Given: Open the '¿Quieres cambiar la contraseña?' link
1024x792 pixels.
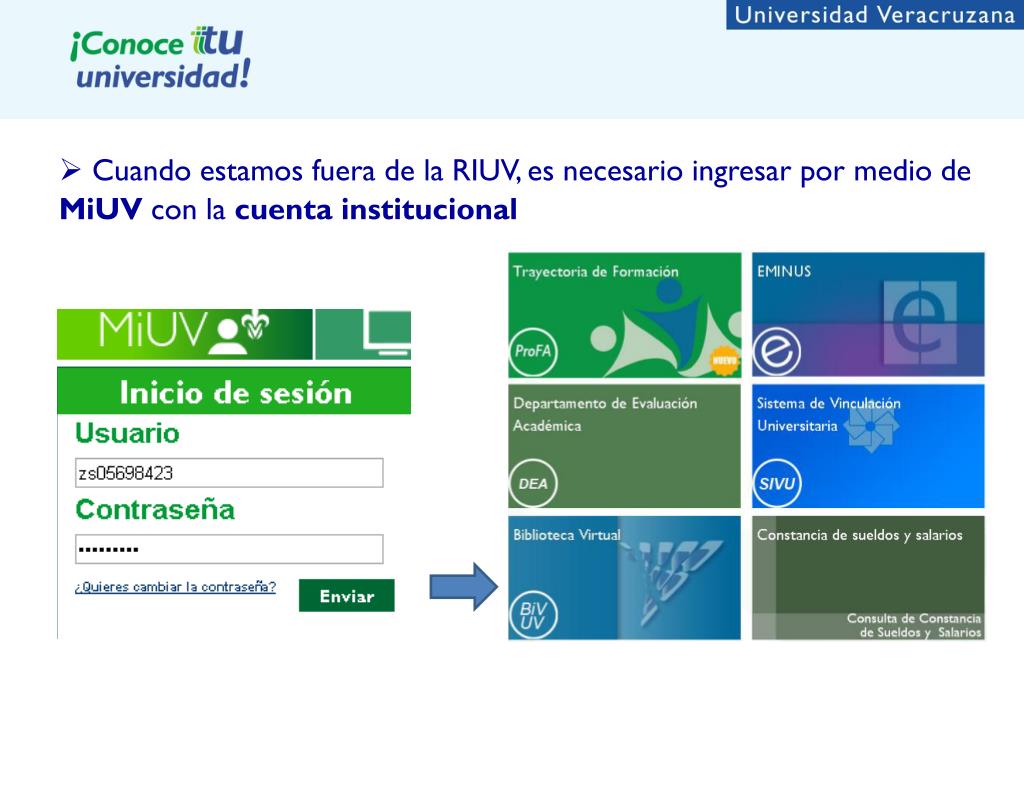Looking at the screenshot, I should tap(175, 587).
